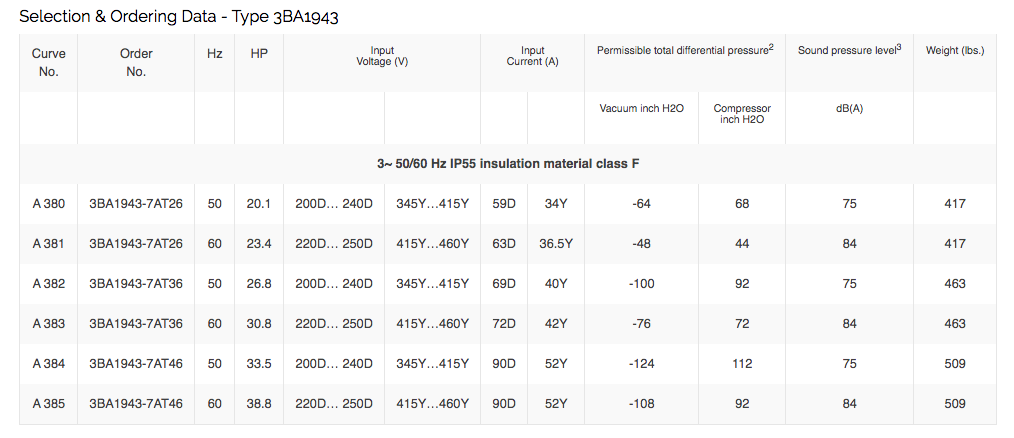Image resolution: width=1014 pixels, height=438 pixels.
Task: Select the IP55 insulation class F row
Action: point(508,163)
